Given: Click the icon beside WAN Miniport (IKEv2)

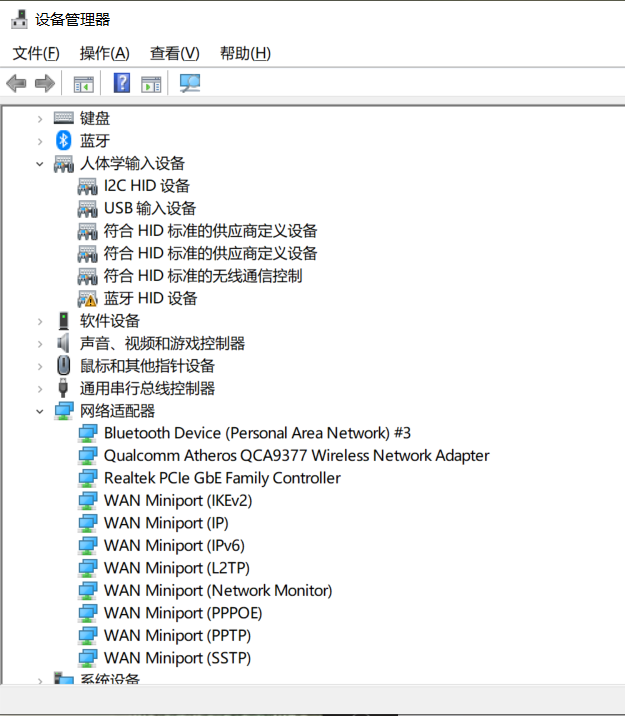Looking at the screenshot, I should tap(88, 500).
